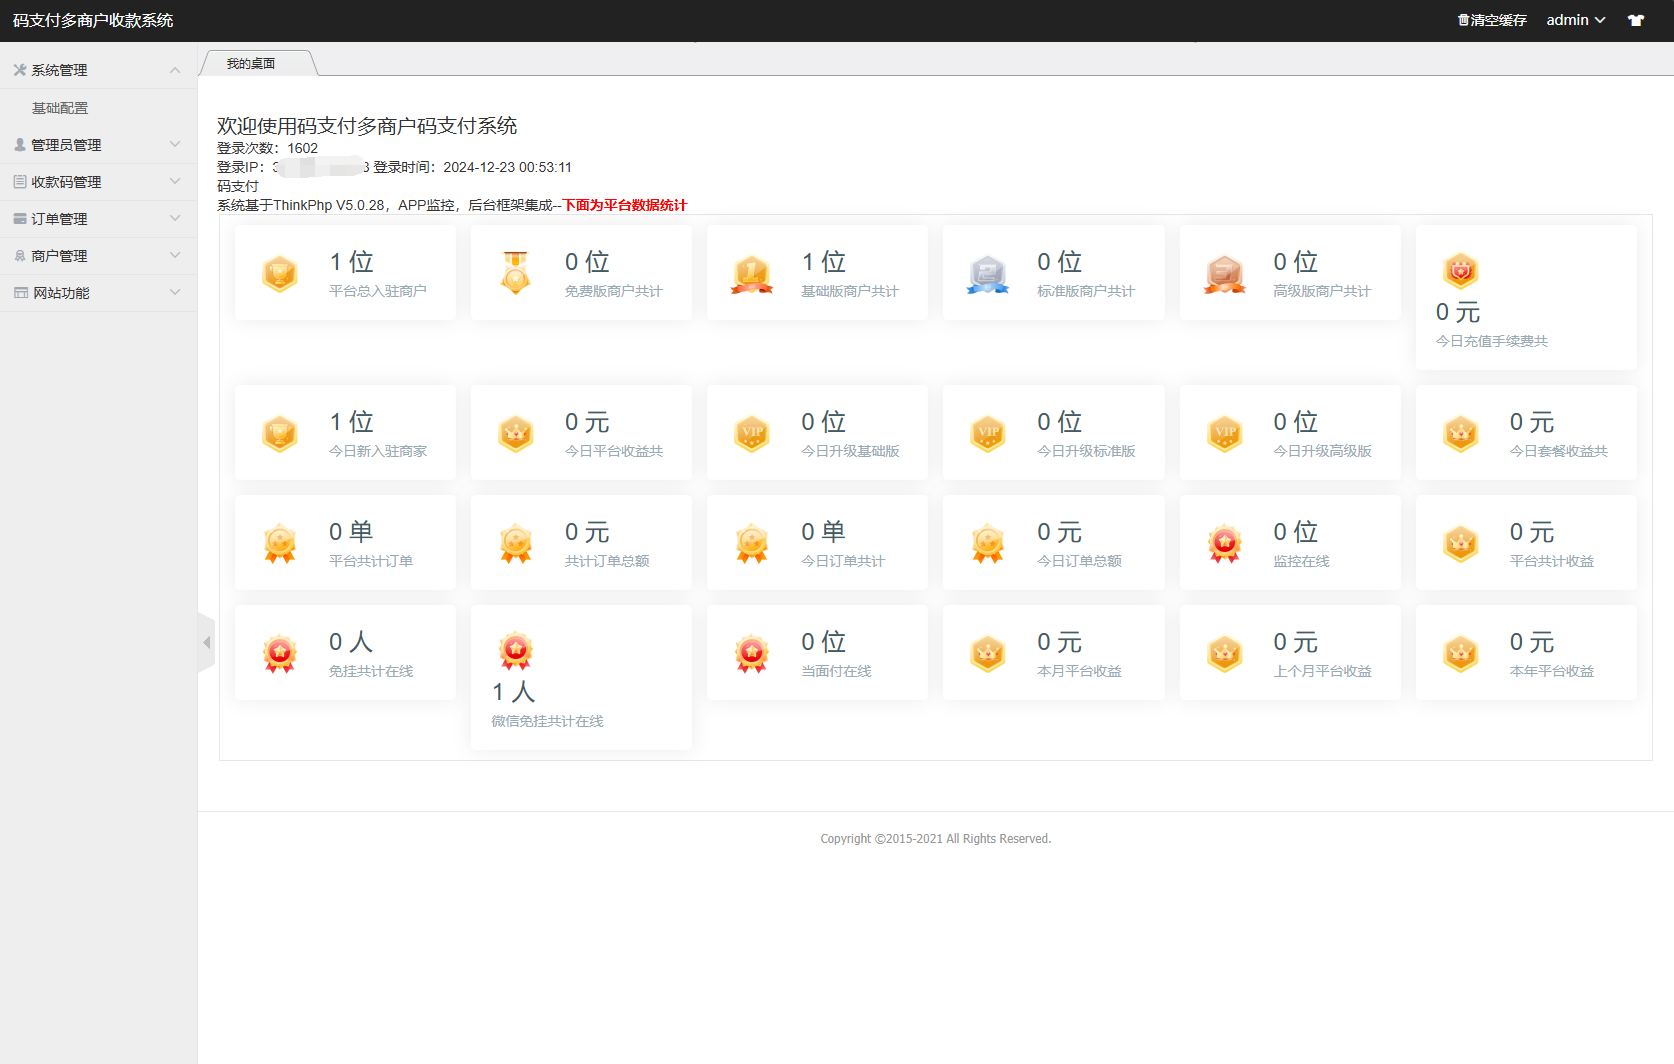Click the document icon beside 收款码管理
This screenshot has width=1674, height=1064.
pyautogui.click(x=18, y=181)
